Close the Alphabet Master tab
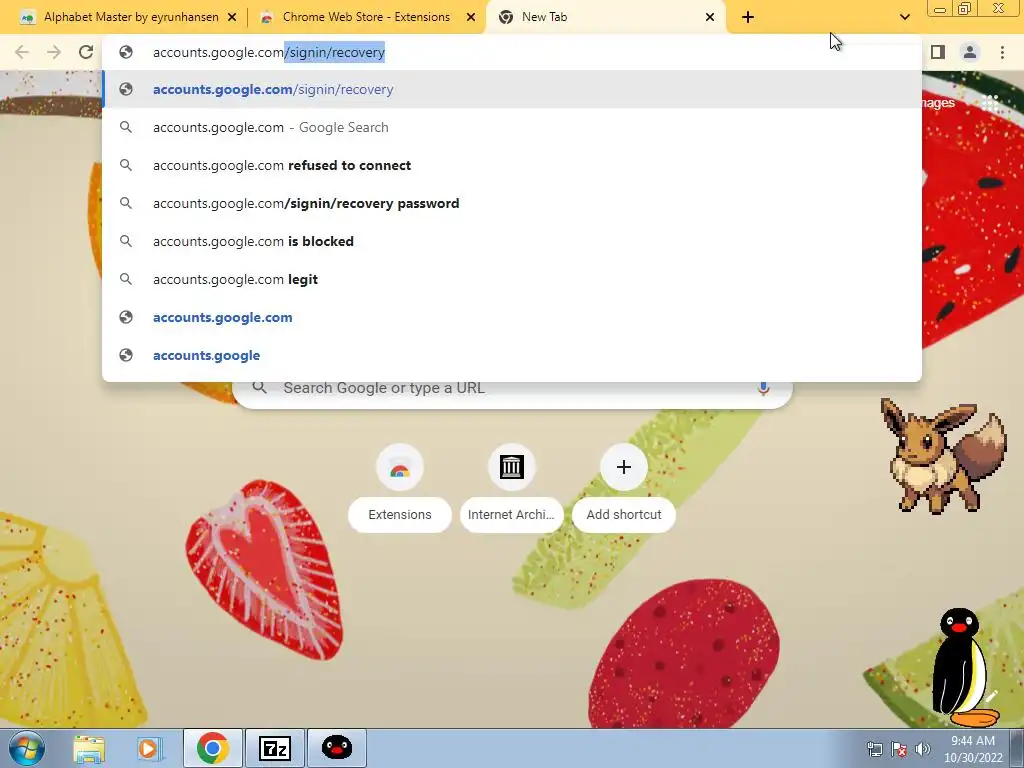The image size is (1024, 768). (232, 18)
